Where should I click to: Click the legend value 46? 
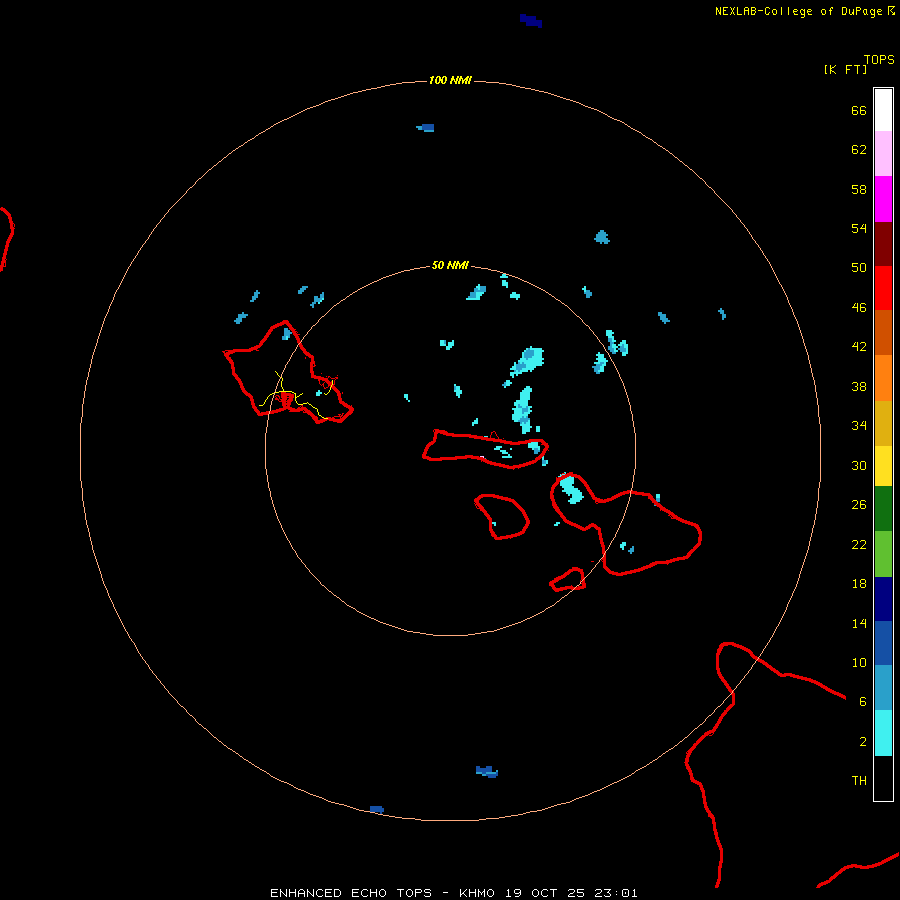(859, 307)
